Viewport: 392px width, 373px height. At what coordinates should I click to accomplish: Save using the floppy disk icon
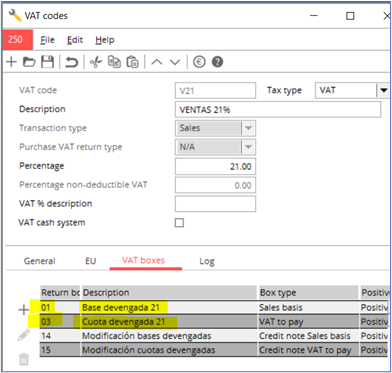coord(47,62)
